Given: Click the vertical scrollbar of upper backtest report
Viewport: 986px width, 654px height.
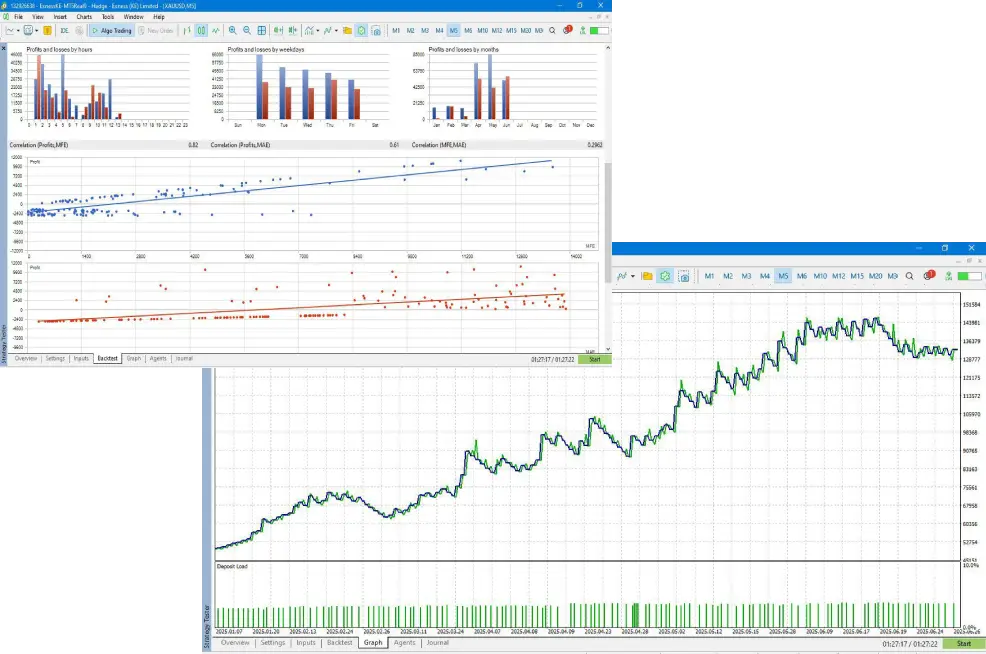Looking at the screenshot, I should coord(608,250).
